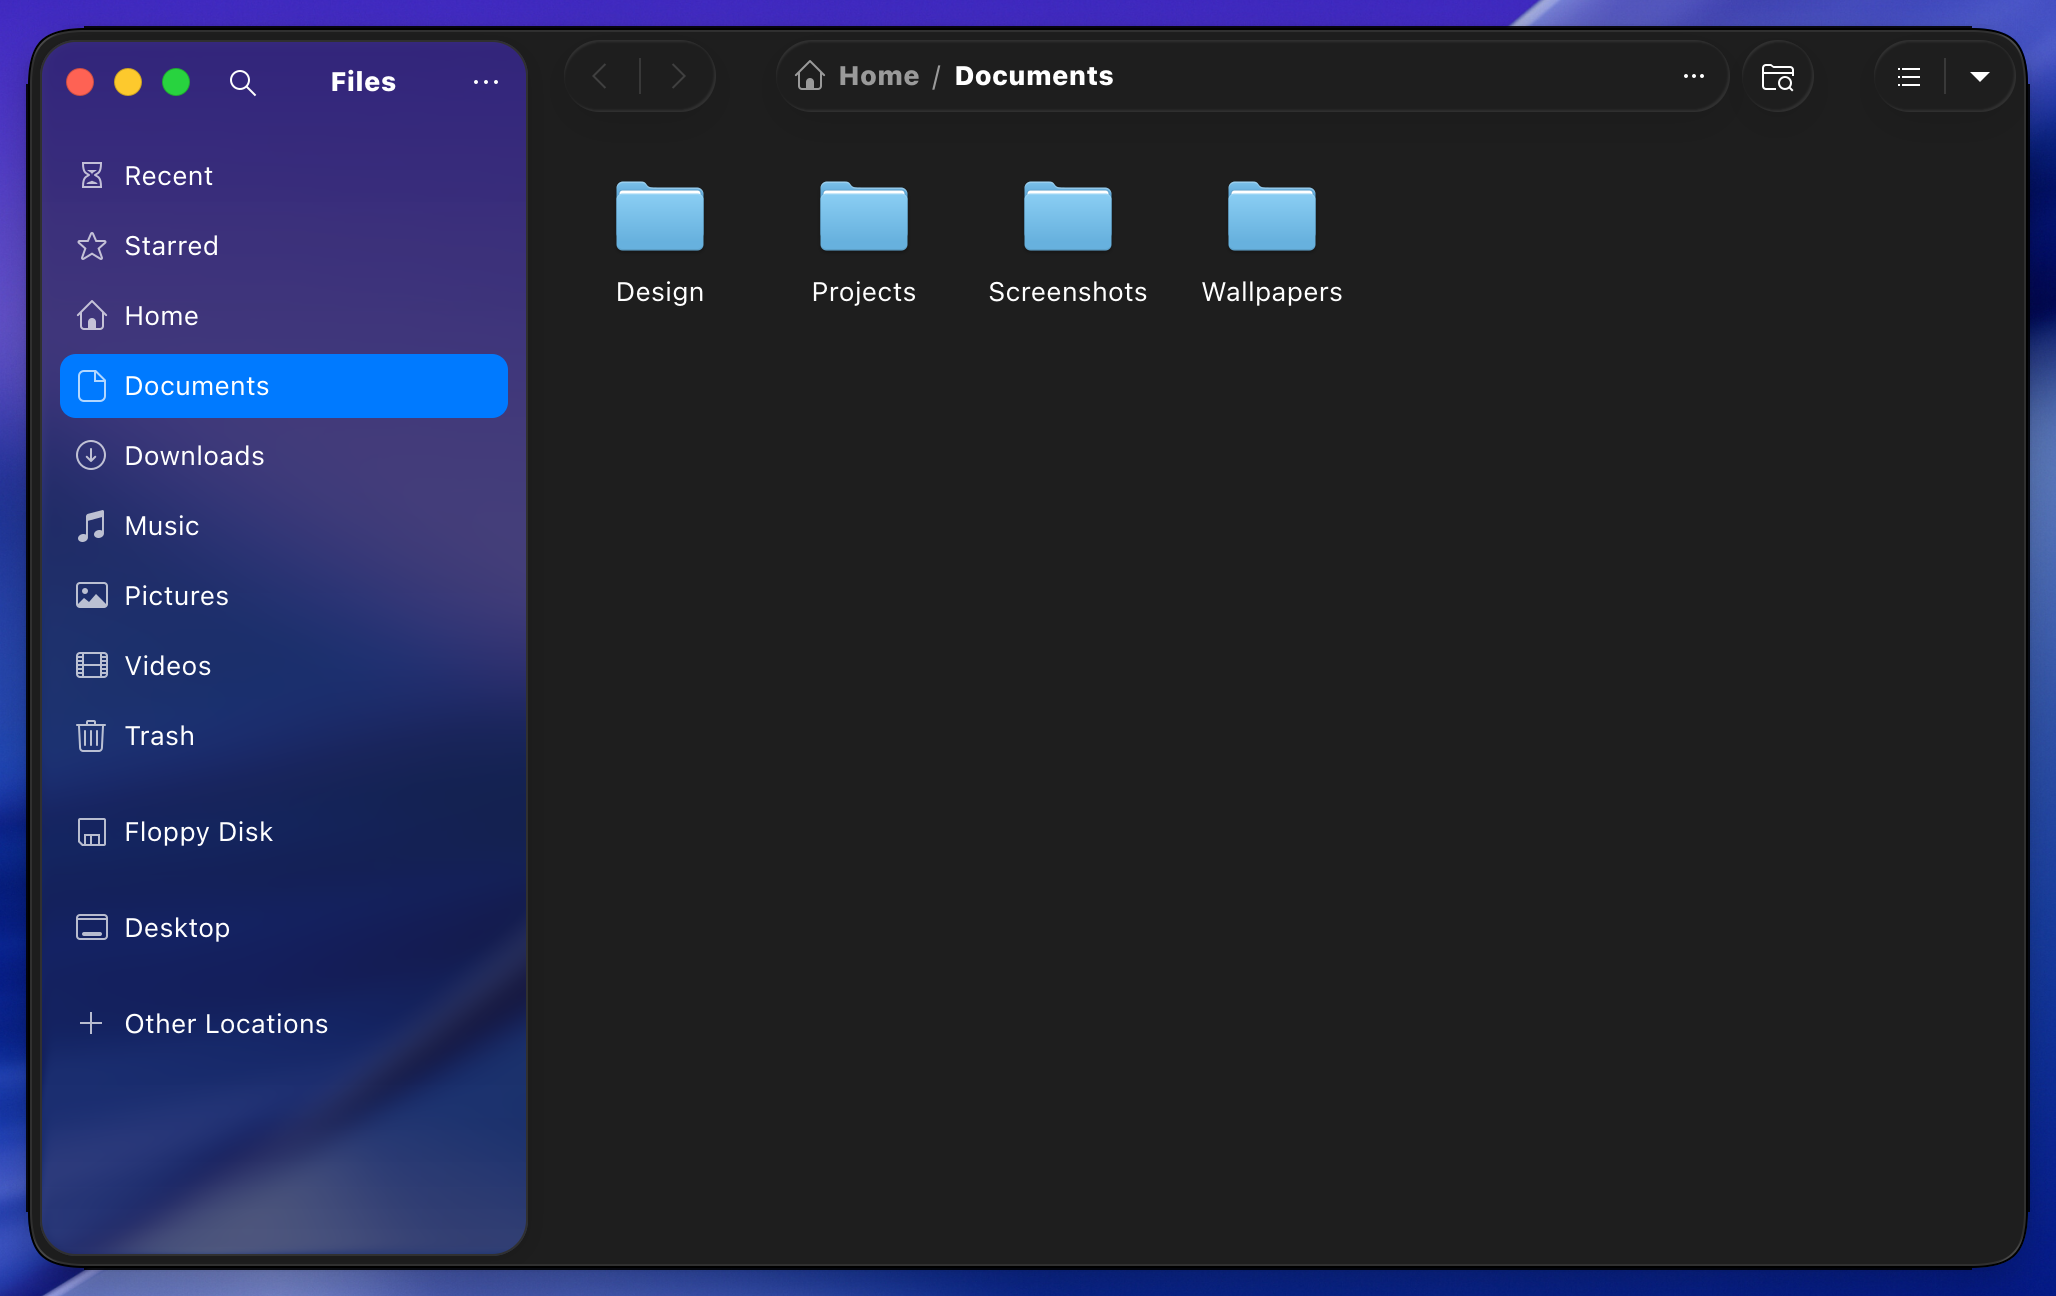Select the Projects folder icon
Image resolution: width=2056 pixels, height=1296 pixels.
[864, 216]
